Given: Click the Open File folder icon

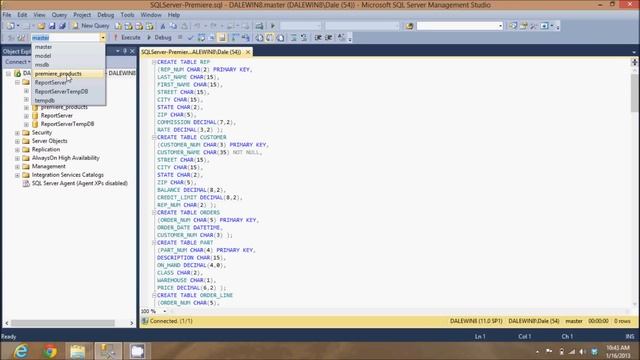Looking at the screenshot, I should 41,26.
